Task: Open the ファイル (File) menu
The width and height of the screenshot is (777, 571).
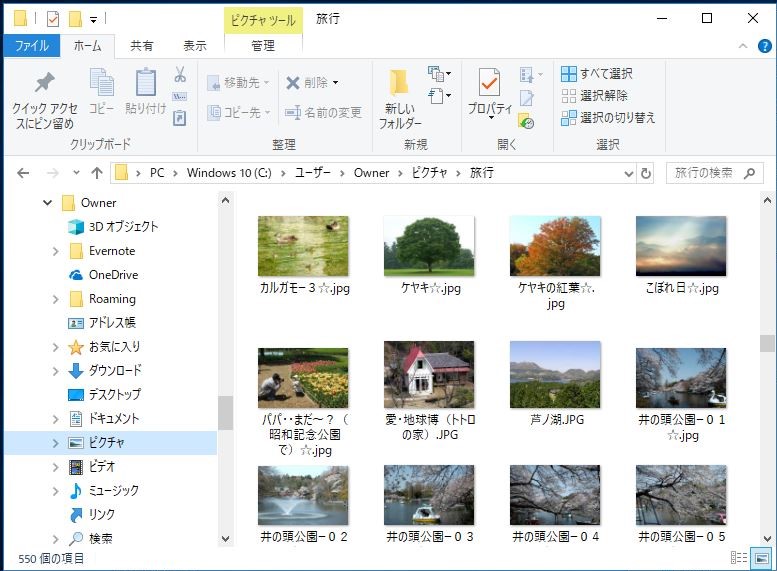Action: (x=32, y=46)
